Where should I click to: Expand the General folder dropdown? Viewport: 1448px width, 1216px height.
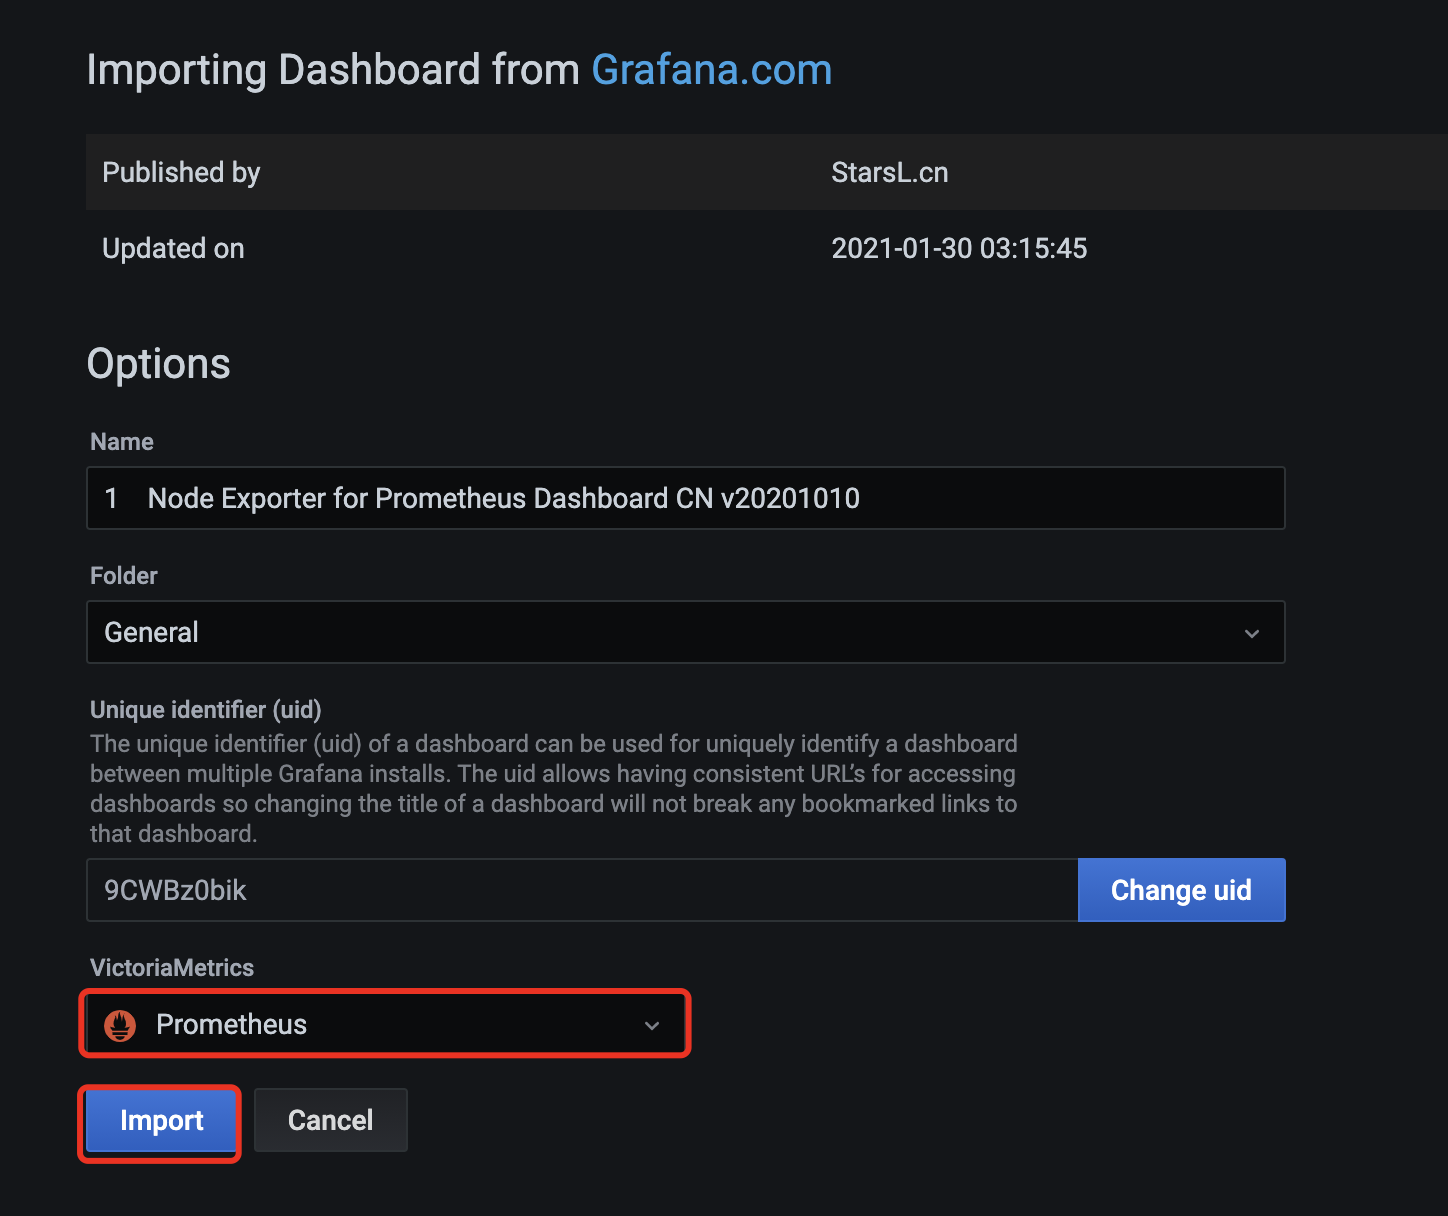686,632
